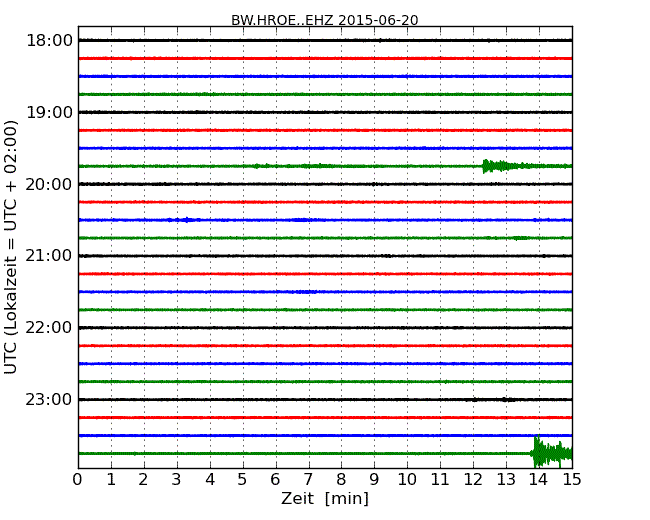
Task: Click the y-axis label UTC (Lokalzeit = UTC + 02:00)
Action: tap(11, 247)
